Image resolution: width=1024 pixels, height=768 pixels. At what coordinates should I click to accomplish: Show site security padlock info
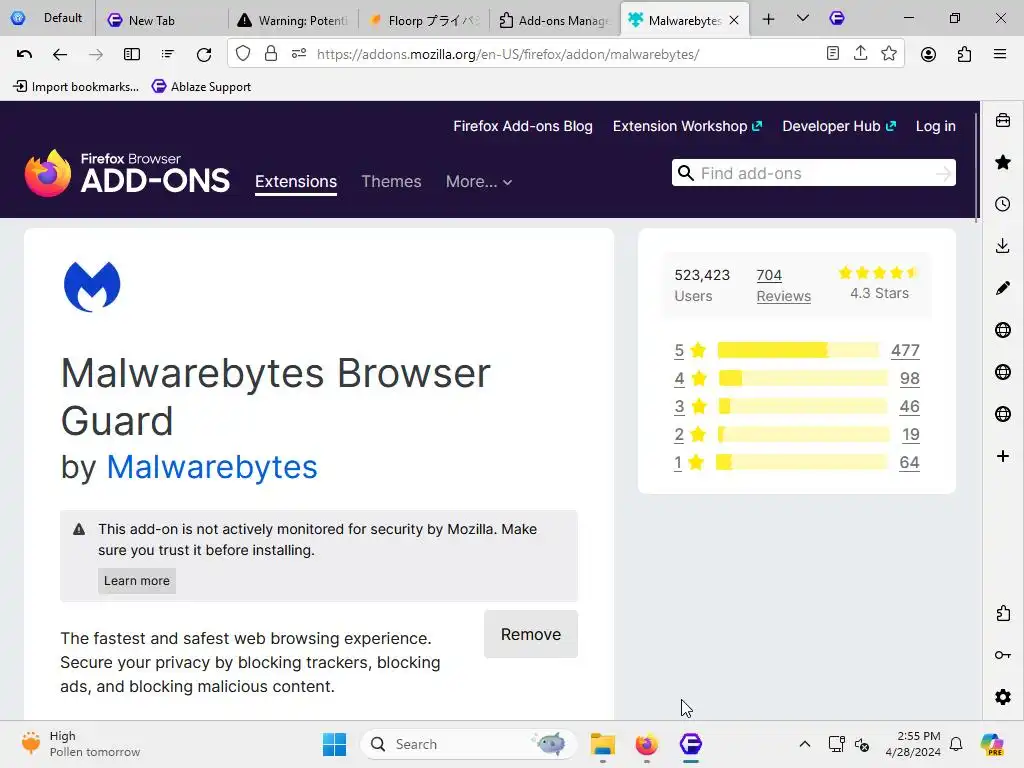[x=271, y=54]
